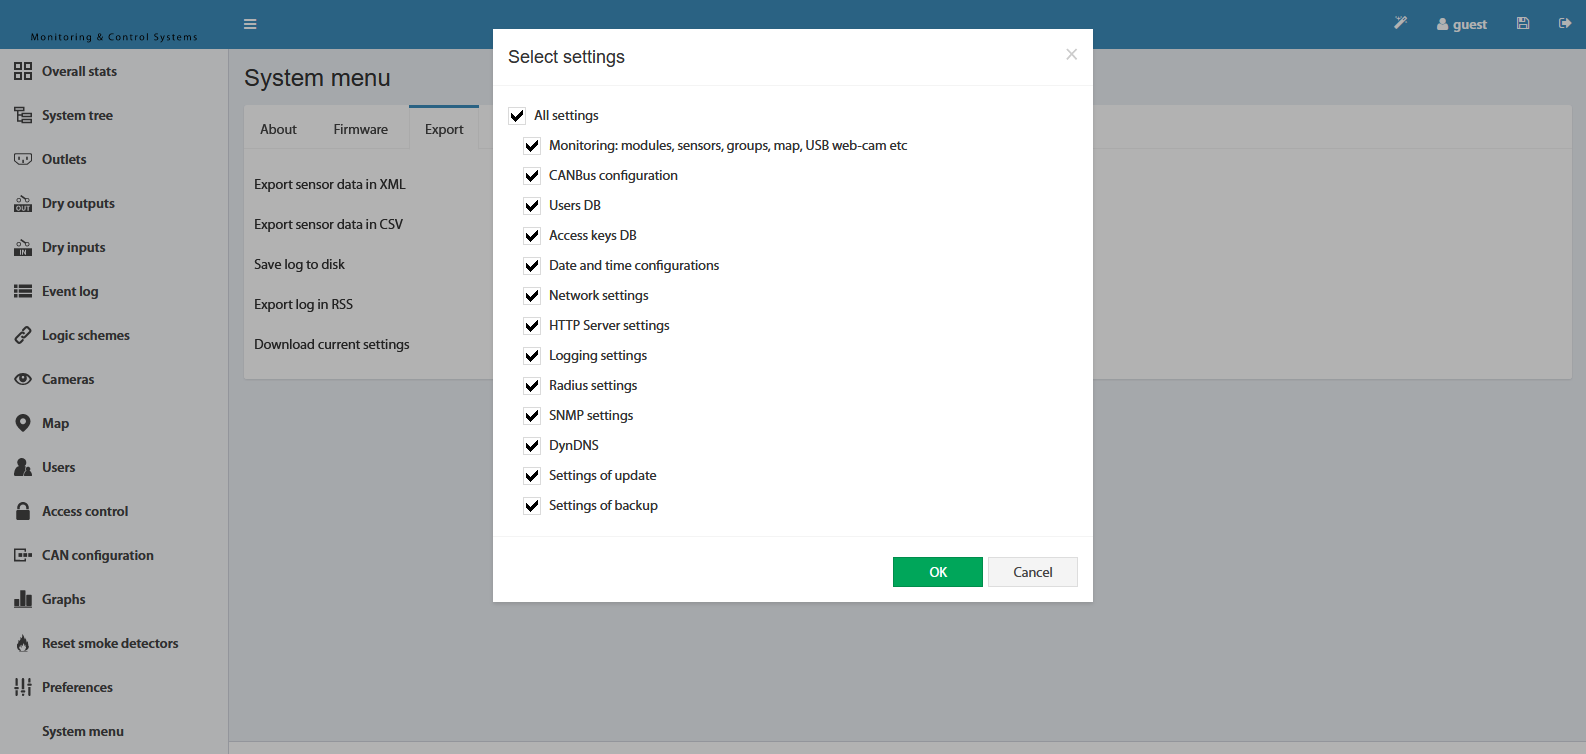The height and width of the screenshot is (754, 1586).
Task: Open Reset smoke detectors flame icon
Action: [x=23, y=643]
